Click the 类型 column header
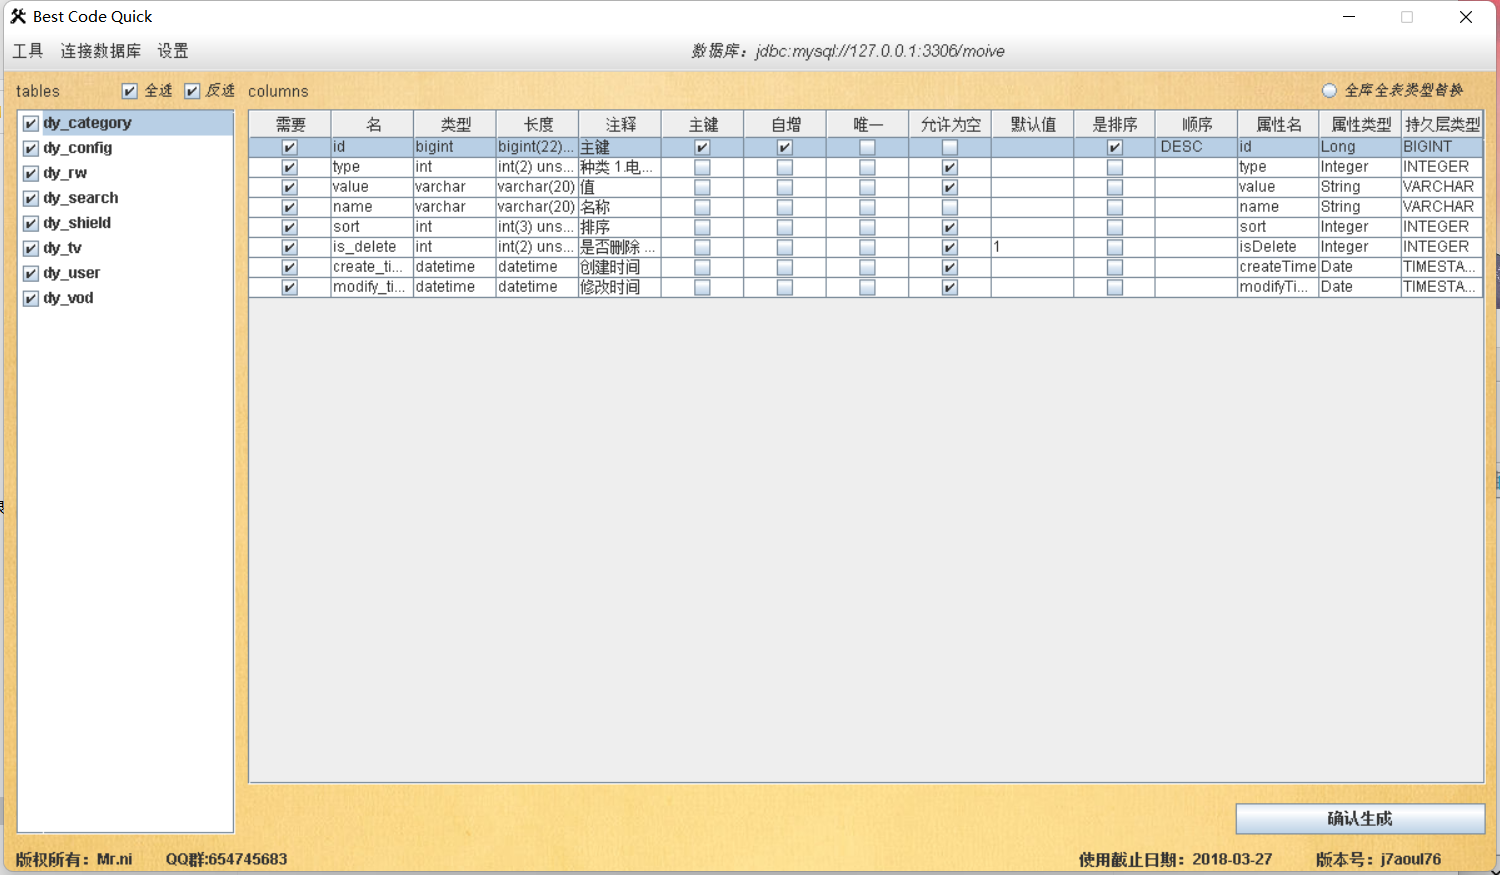The width and height of the screenshot is (1500, 875). [x=455, y=124]
